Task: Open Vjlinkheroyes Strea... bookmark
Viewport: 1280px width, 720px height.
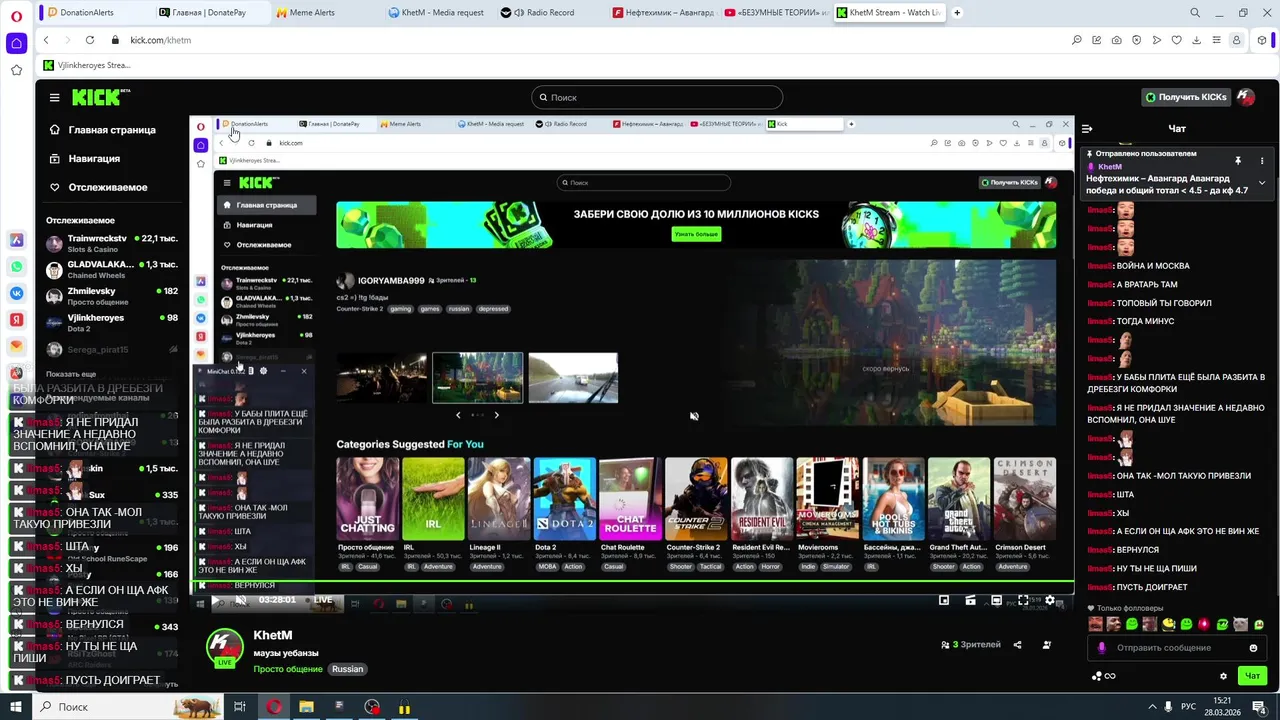Action: [86, 65]
